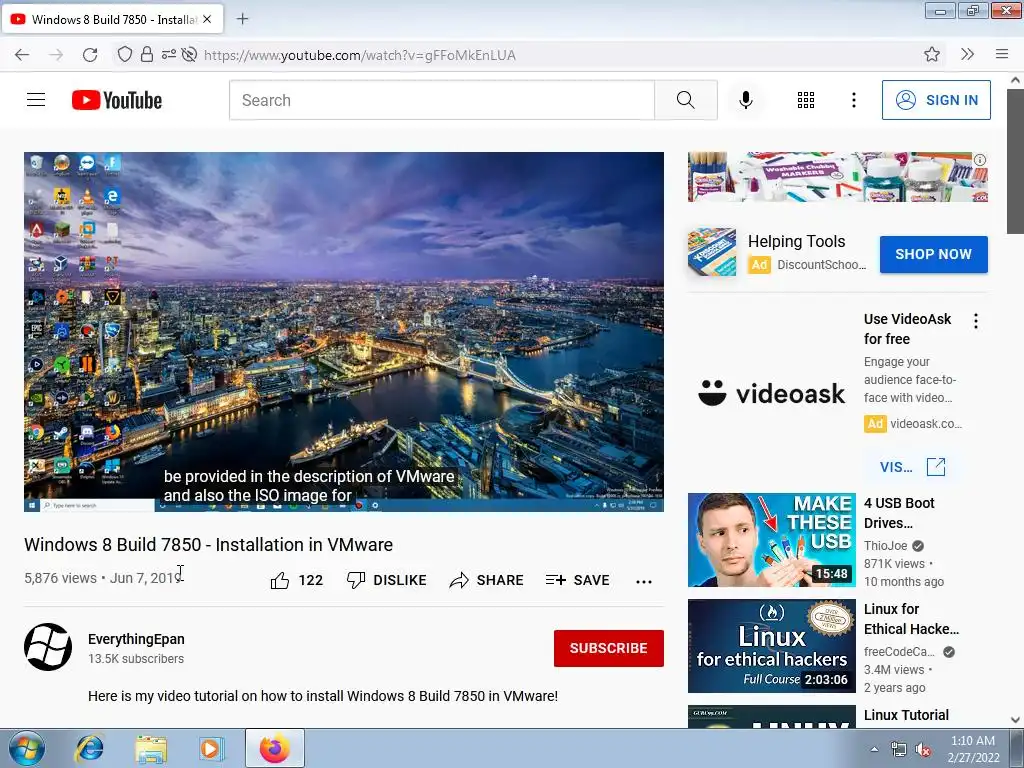Click the videoask ad logo

pyautogui.click(x=771, y=393)
